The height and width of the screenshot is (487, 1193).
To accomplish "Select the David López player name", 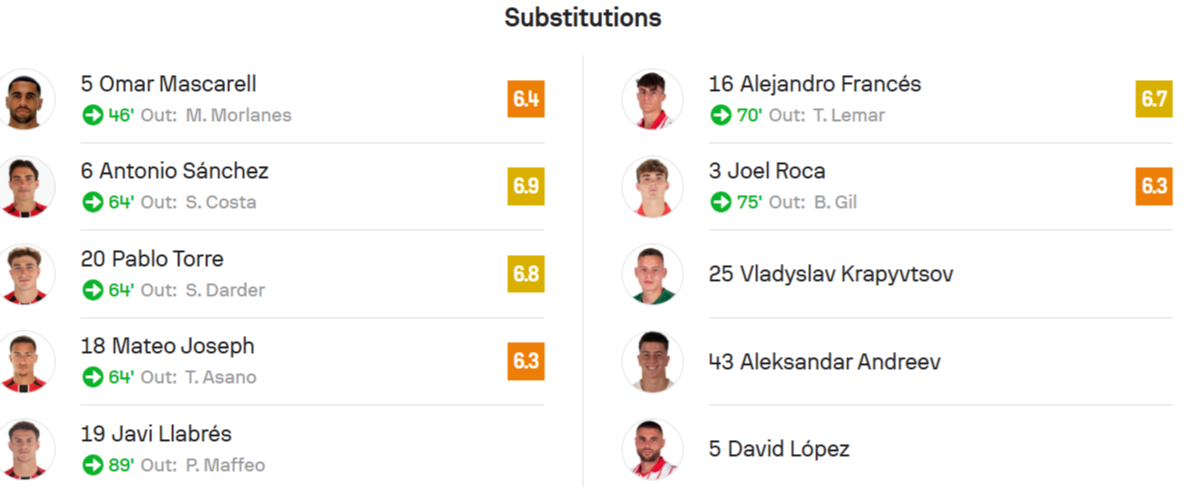I will point(779,449).
